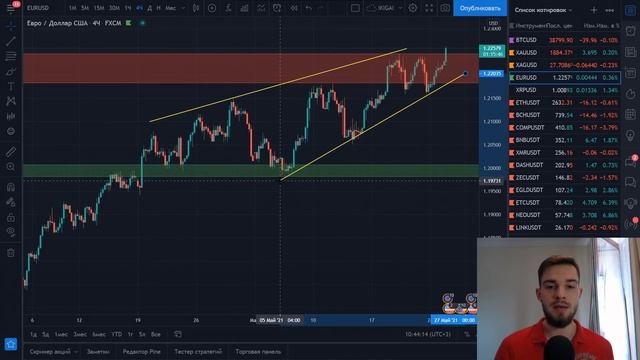Select BTCUSD in the watchlist
640x360 pixels.
pyautogui.click(x=565, y=40)
